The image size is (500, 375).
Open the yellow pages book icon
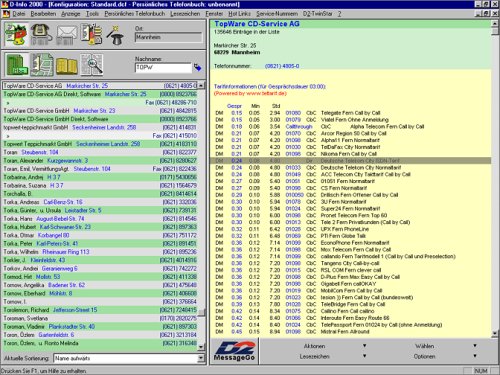click(x=67, y=66)
